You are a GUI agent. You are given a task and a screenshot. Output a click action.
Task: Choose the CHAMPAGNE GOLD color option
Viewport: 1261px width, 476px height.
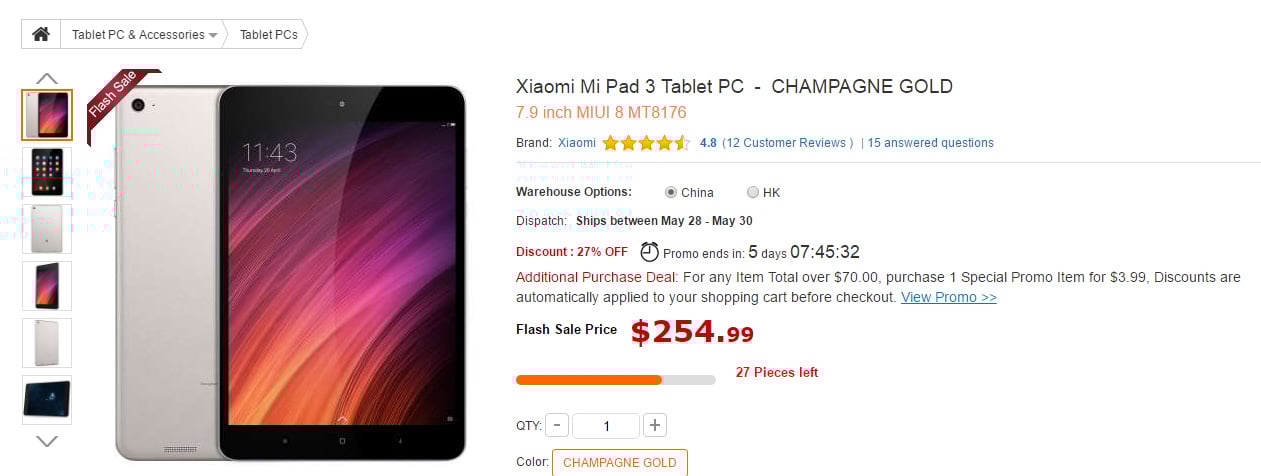pyautogui.click(x=620, y=462)
